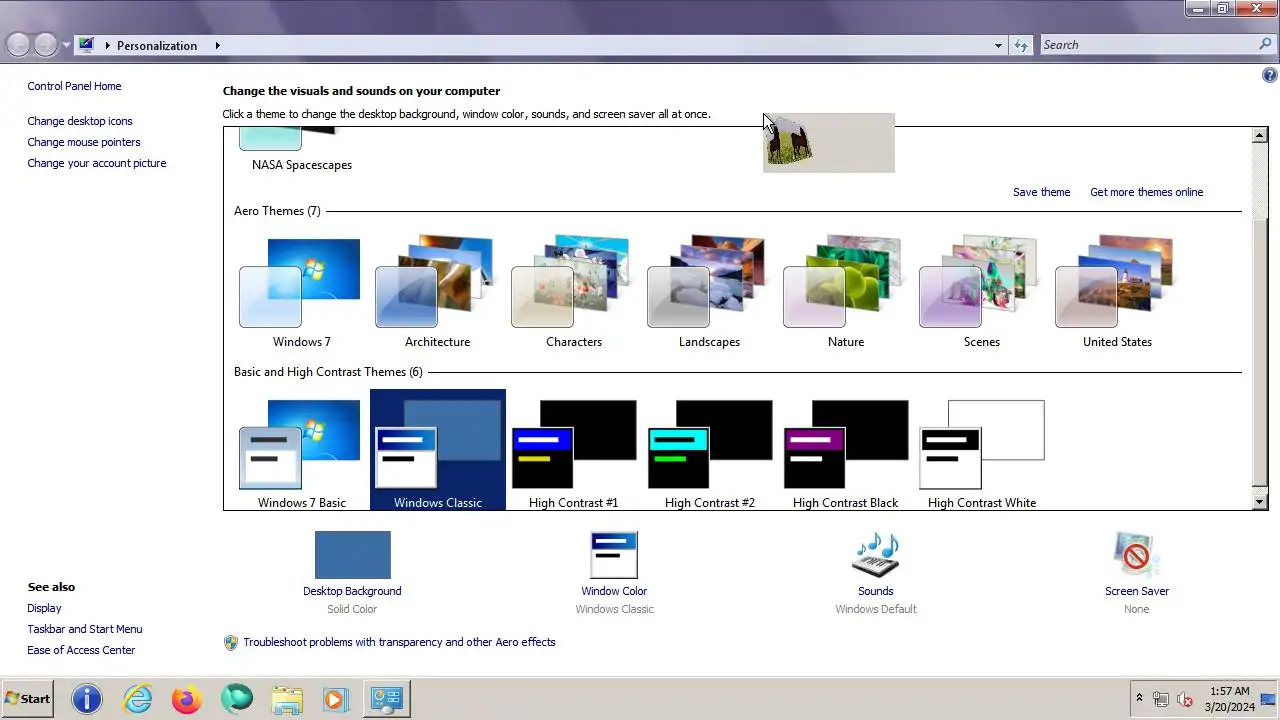Open Windows Explorer folder in taskbar

287,699
